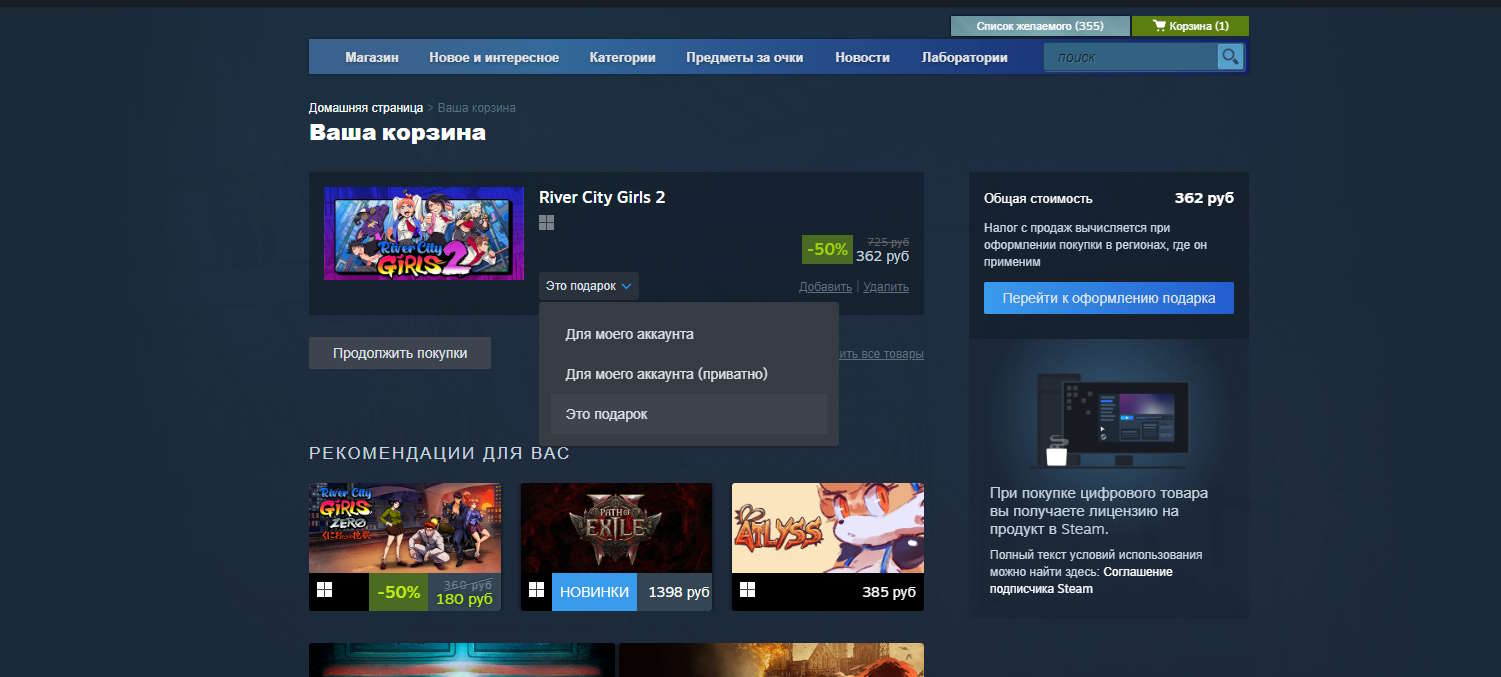This screenshot has width=1501, height=677.
Task: Click Удалить link in cart item
Action: [886, 287]
